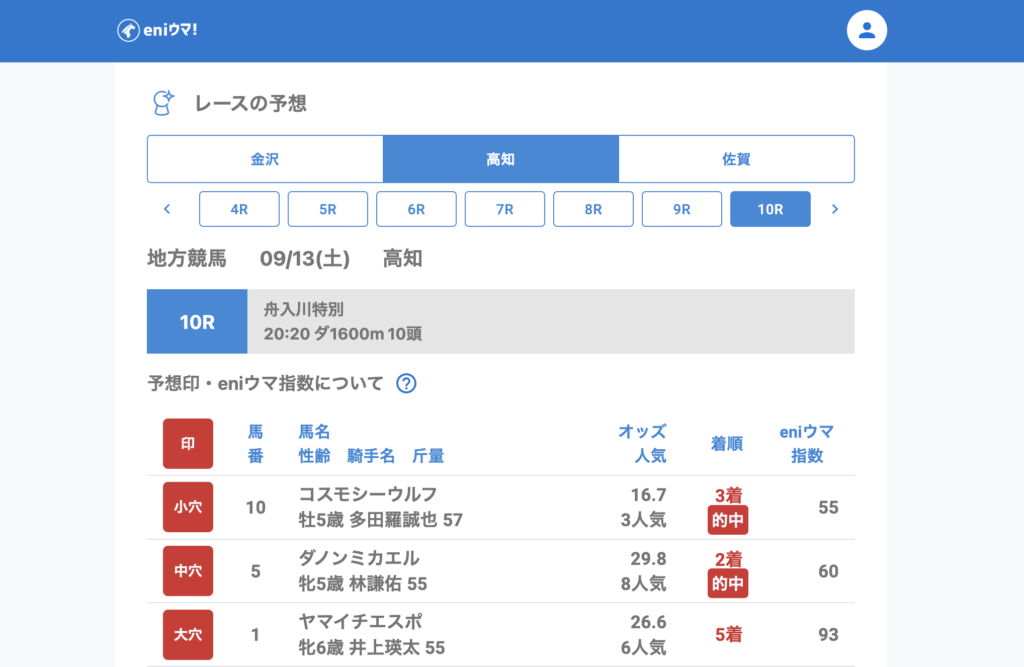Switch to the 金沢 racecourse tab
Screen dimensions: 1024x667
pos(265,159)
